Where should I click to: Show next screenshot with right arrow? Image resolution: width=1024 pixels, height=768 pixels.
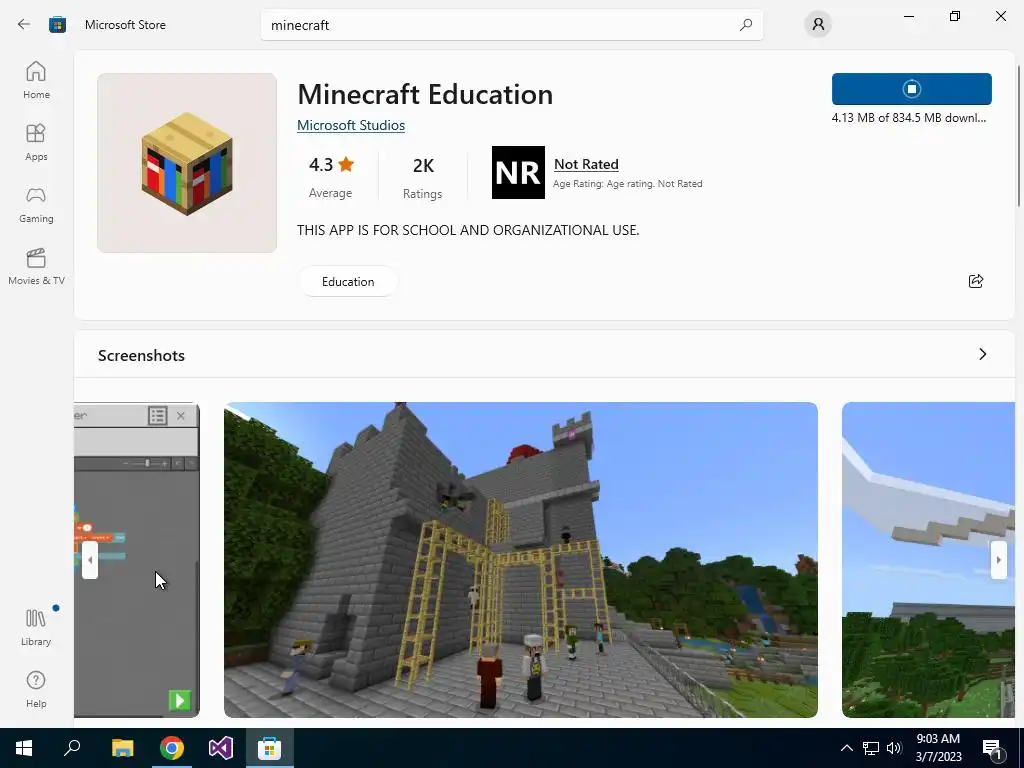click(999, 560)
